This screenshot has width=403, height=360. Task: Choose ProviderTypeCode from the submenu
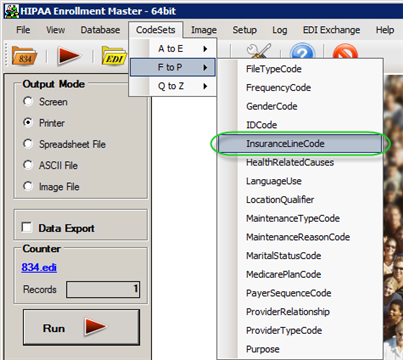pos(300,330)
